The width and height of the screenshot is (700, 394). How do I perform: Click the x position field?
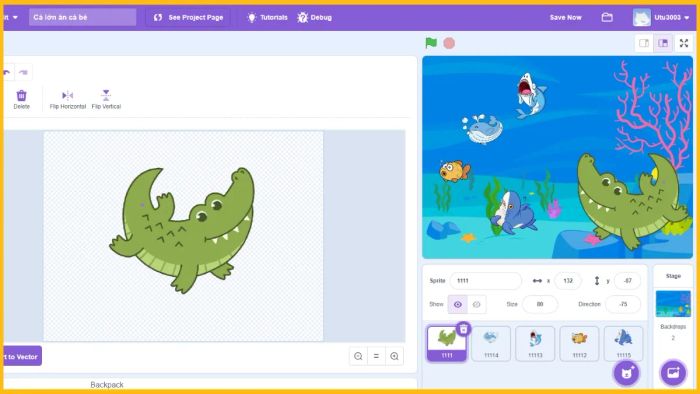tap(567, 281)
